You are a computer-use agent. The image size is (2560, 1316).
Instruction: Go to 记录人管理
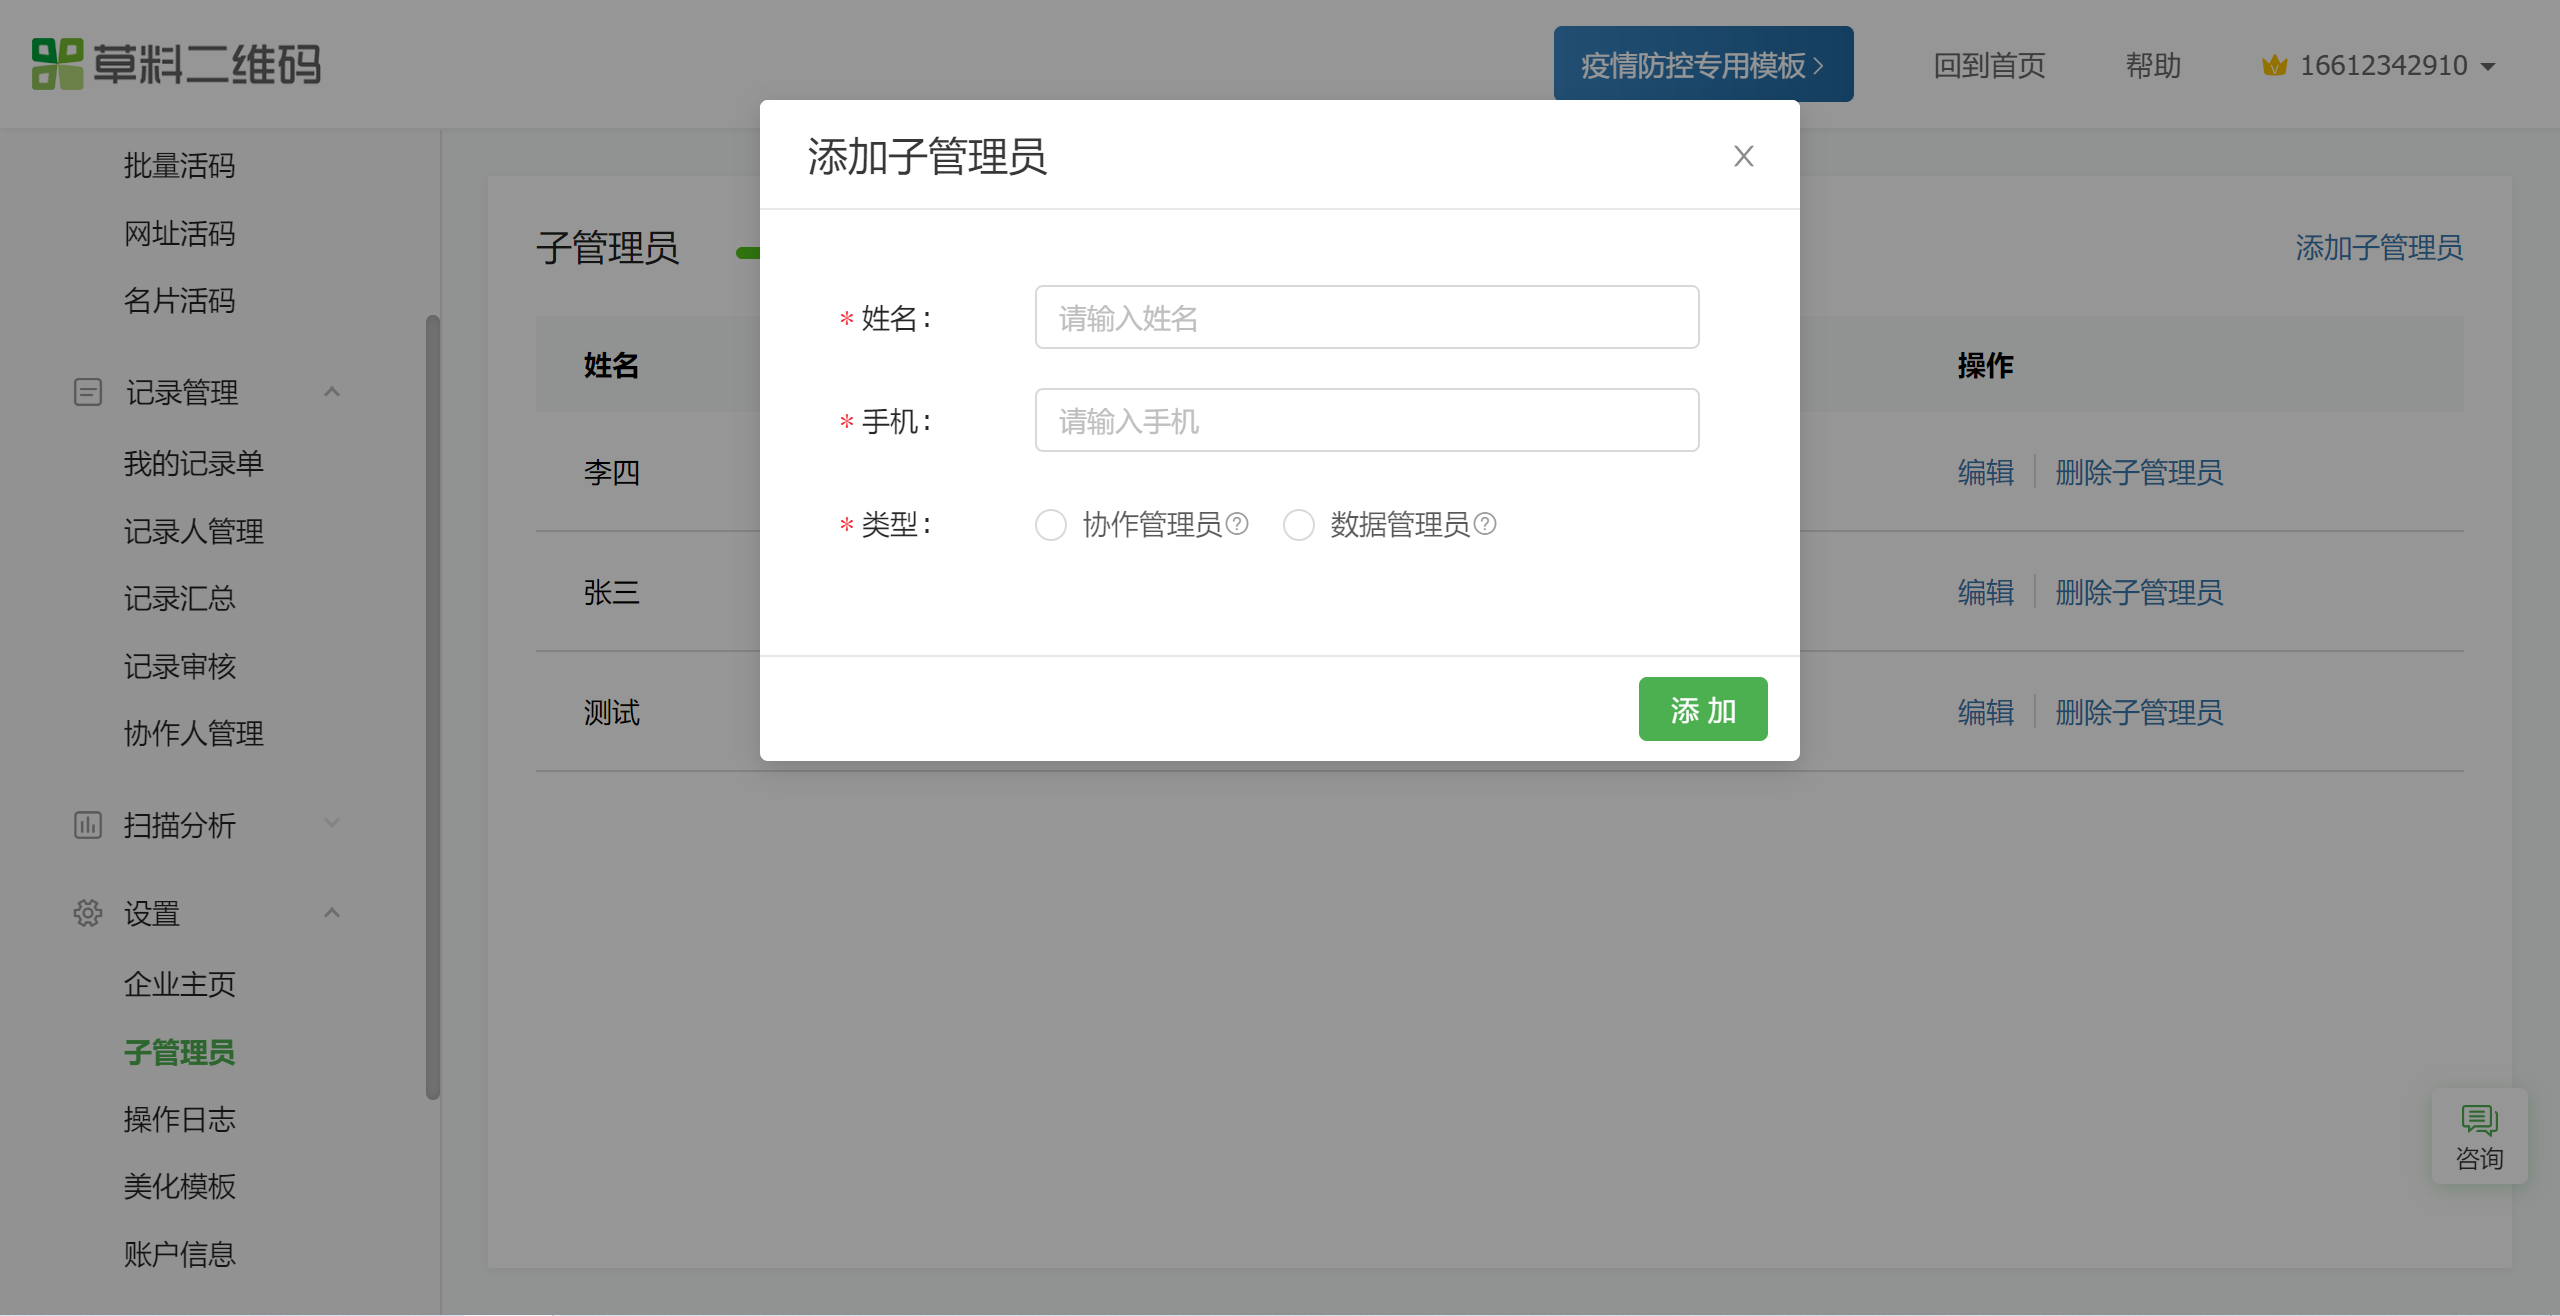tap(194, 532)
